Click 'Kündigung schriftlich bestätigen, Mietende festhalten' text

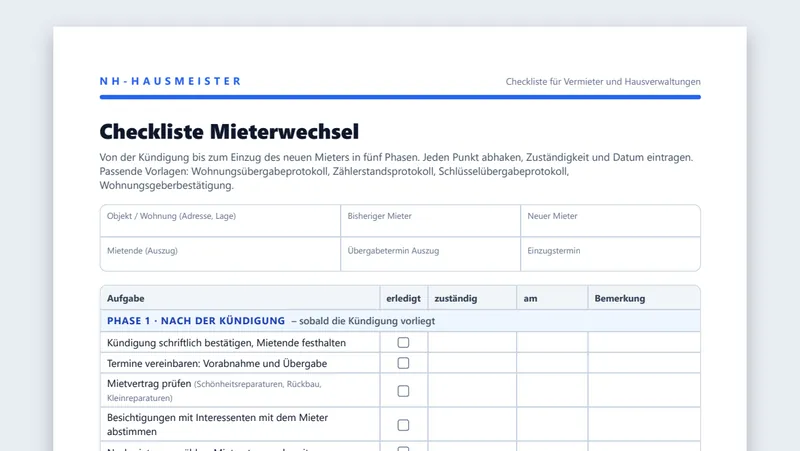[x=227, y=343]
